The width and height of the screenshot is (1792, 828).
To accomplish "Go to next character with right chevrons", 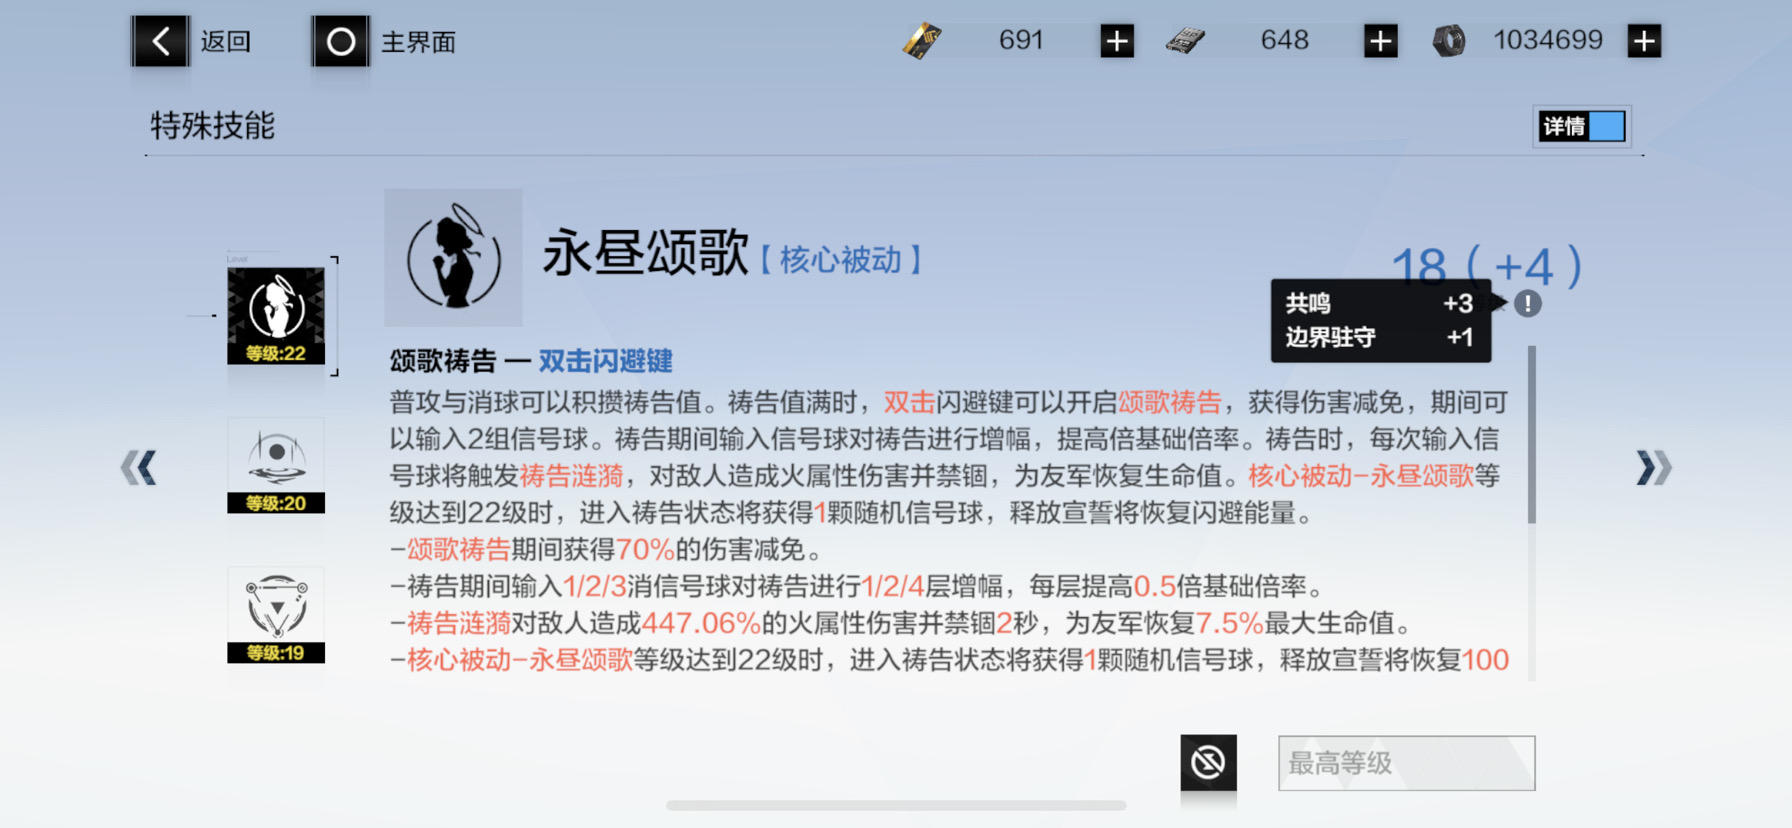I will (x=1654, y=467).
